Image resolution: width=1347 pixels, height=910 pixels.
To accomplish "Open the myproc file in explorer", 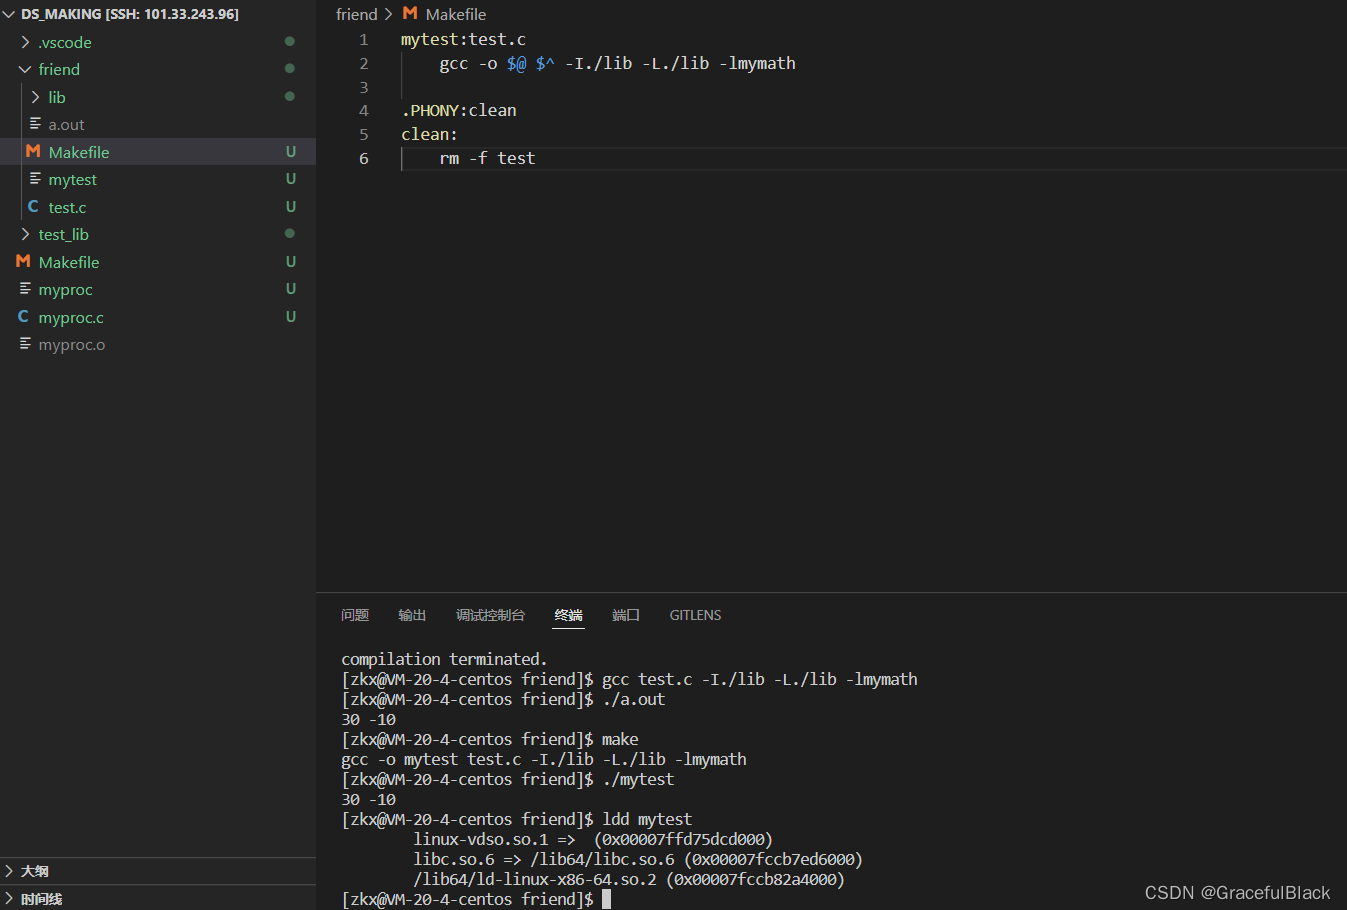I will [x=65, y=289].
